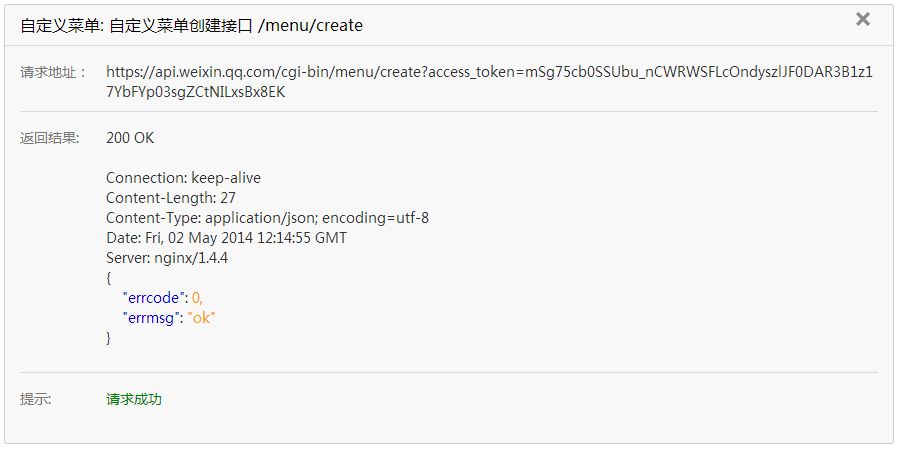Click the dialog title 自定义菜单创建接口 /menu/create
The height and width of the screenshot is (449, 900).
click(191, 26)
